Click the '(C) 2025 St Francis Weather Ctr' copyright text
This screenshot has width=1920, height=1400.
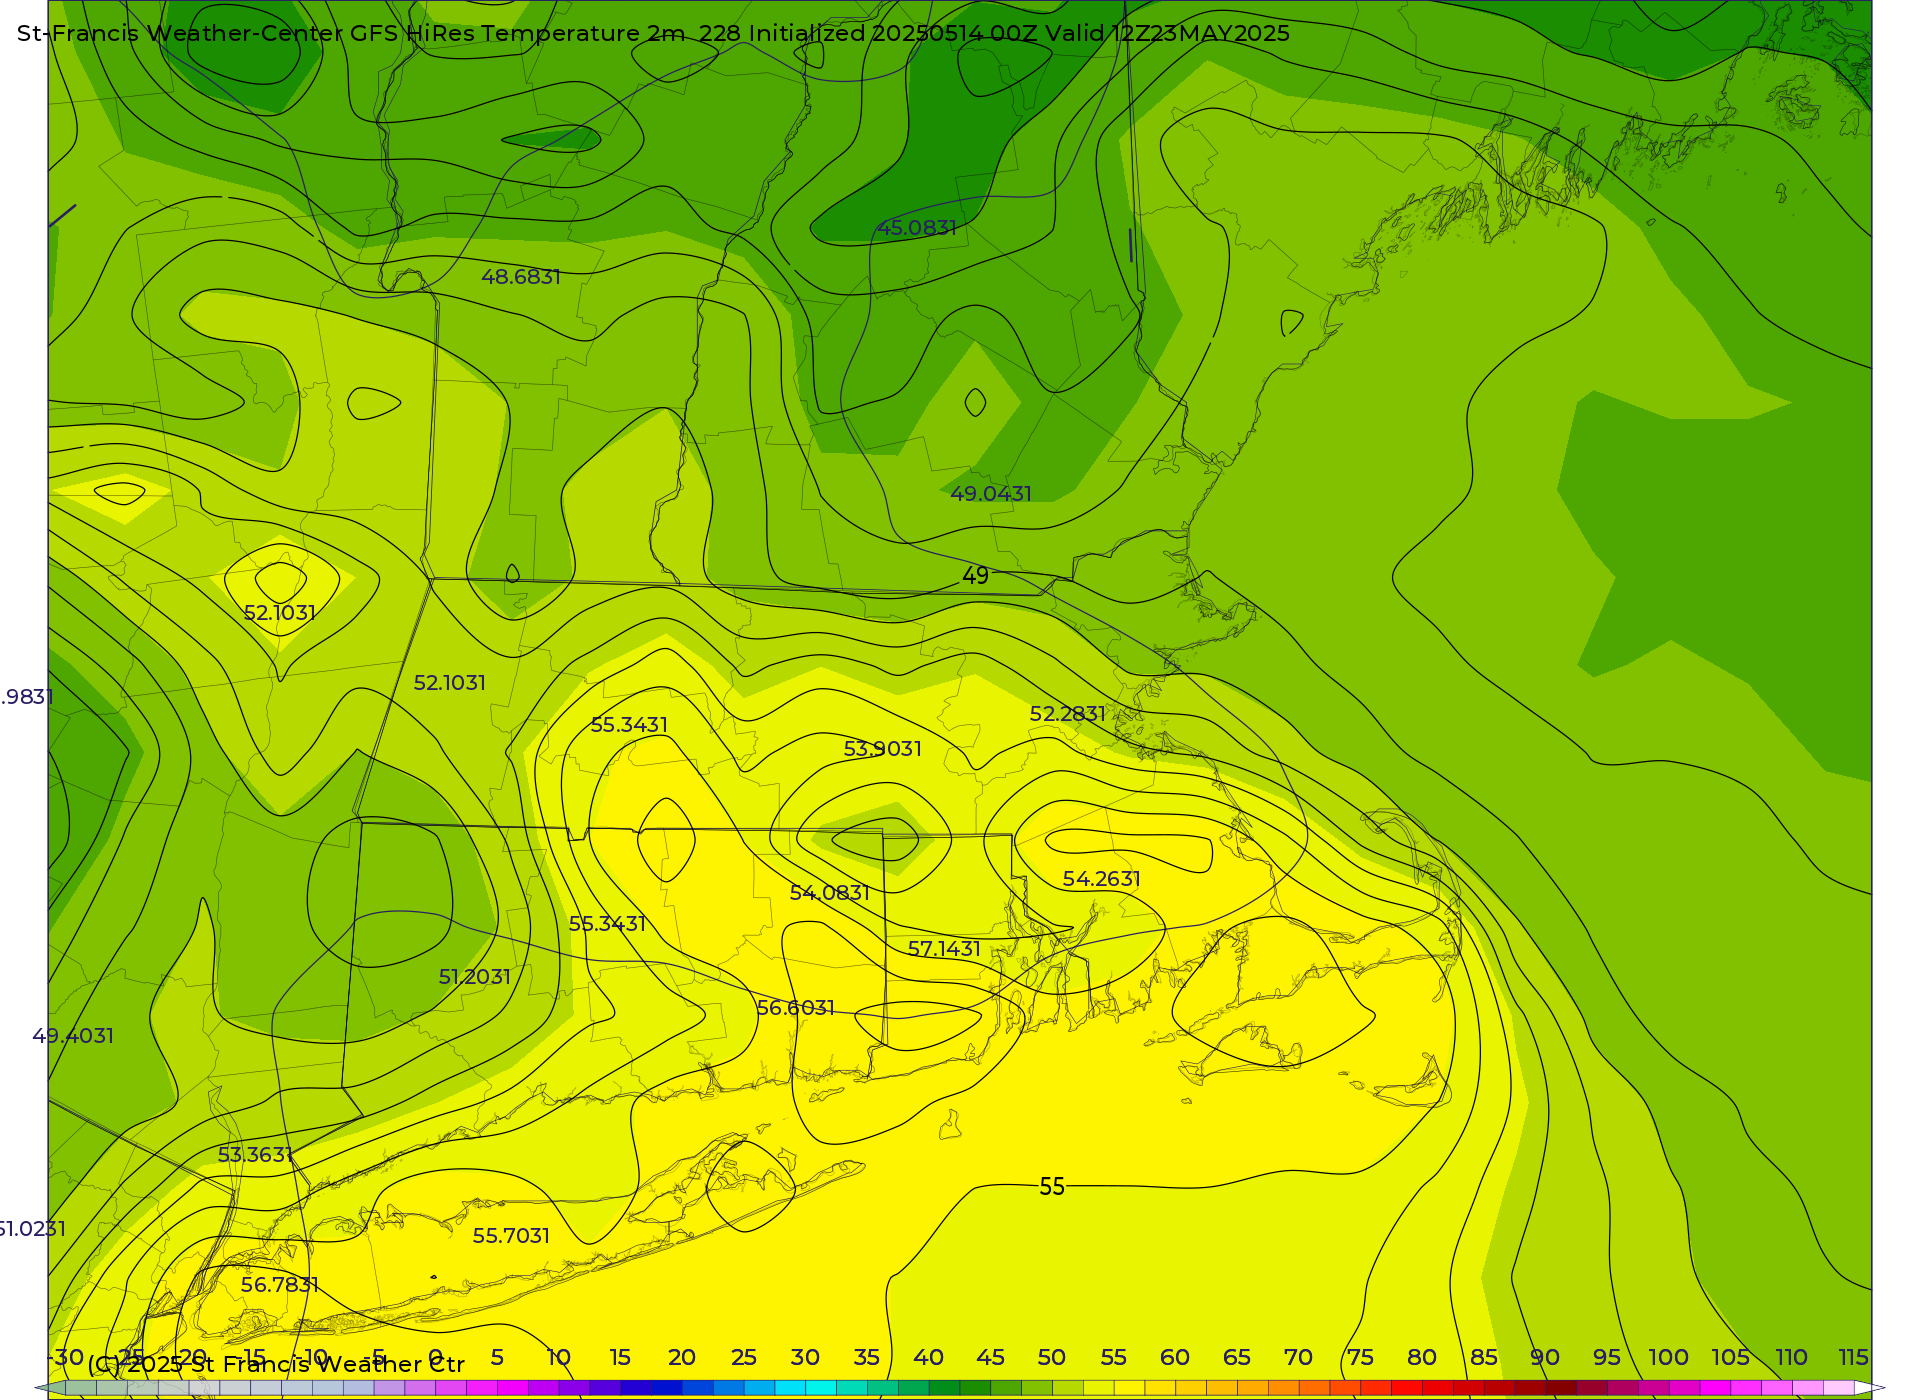click(x=276, y=1365)
